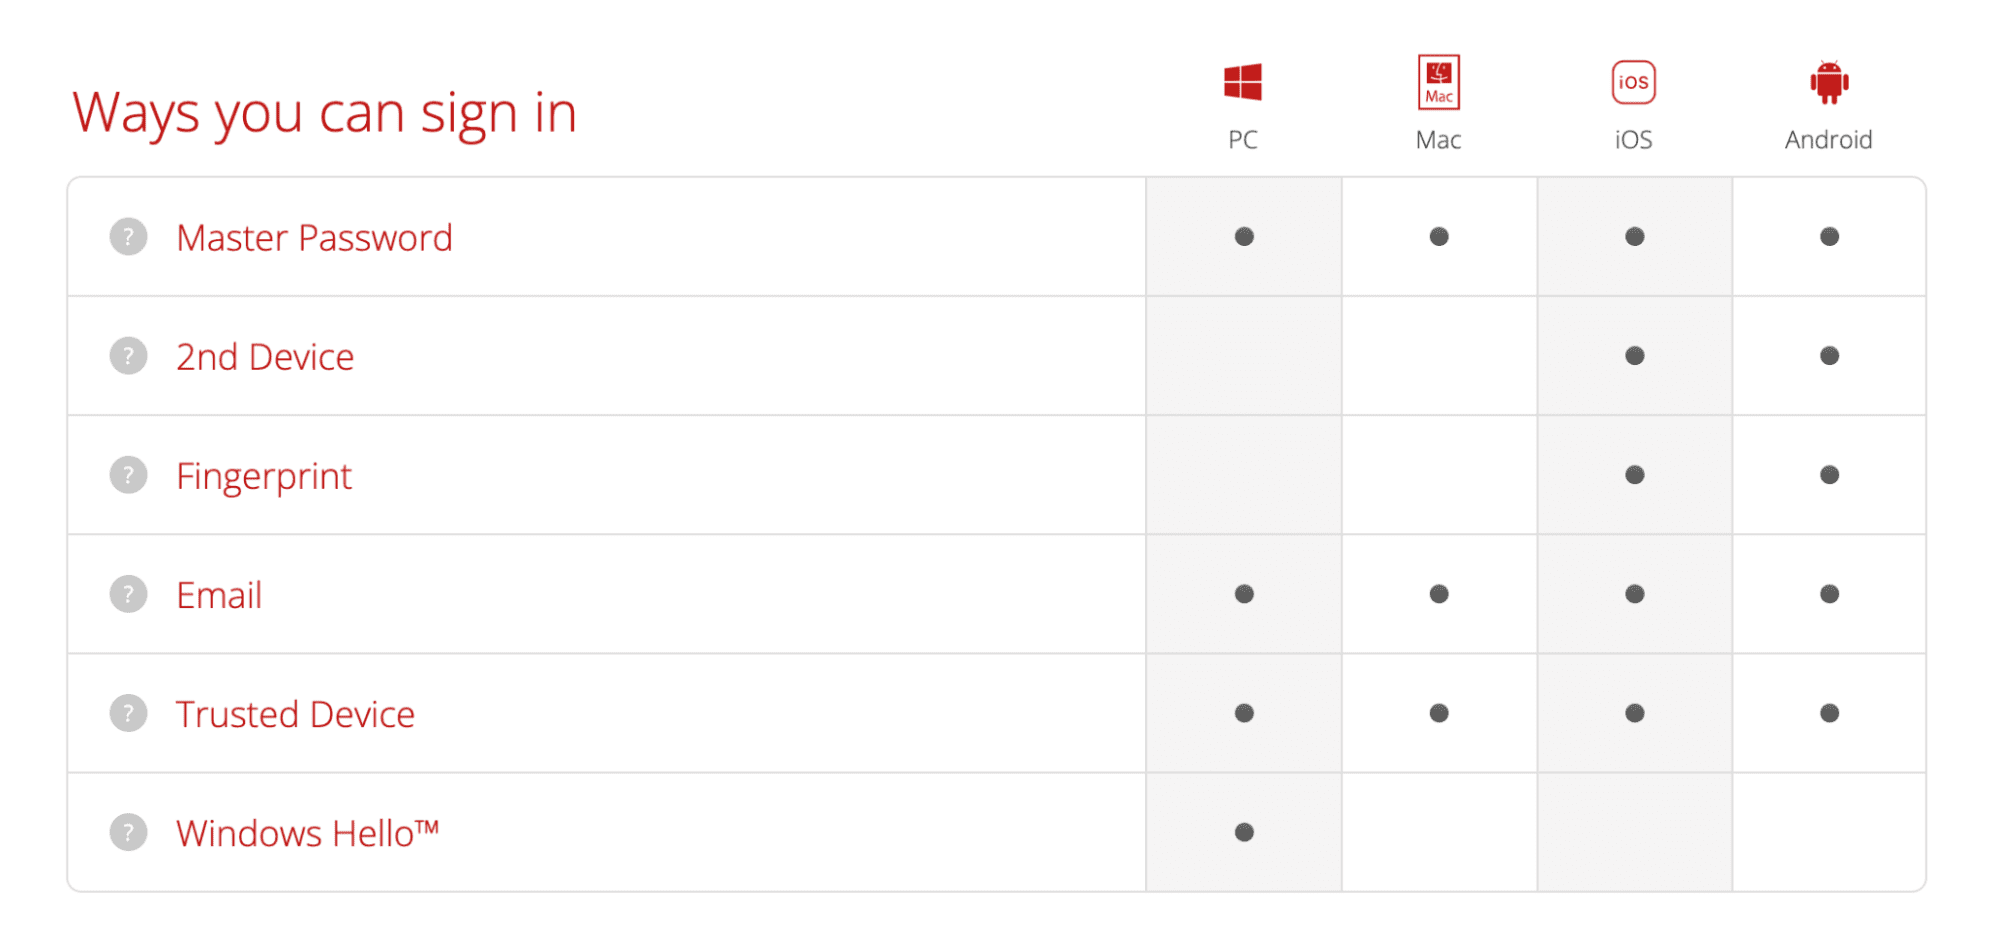Click the PC column label

(x=1243, y=140)
